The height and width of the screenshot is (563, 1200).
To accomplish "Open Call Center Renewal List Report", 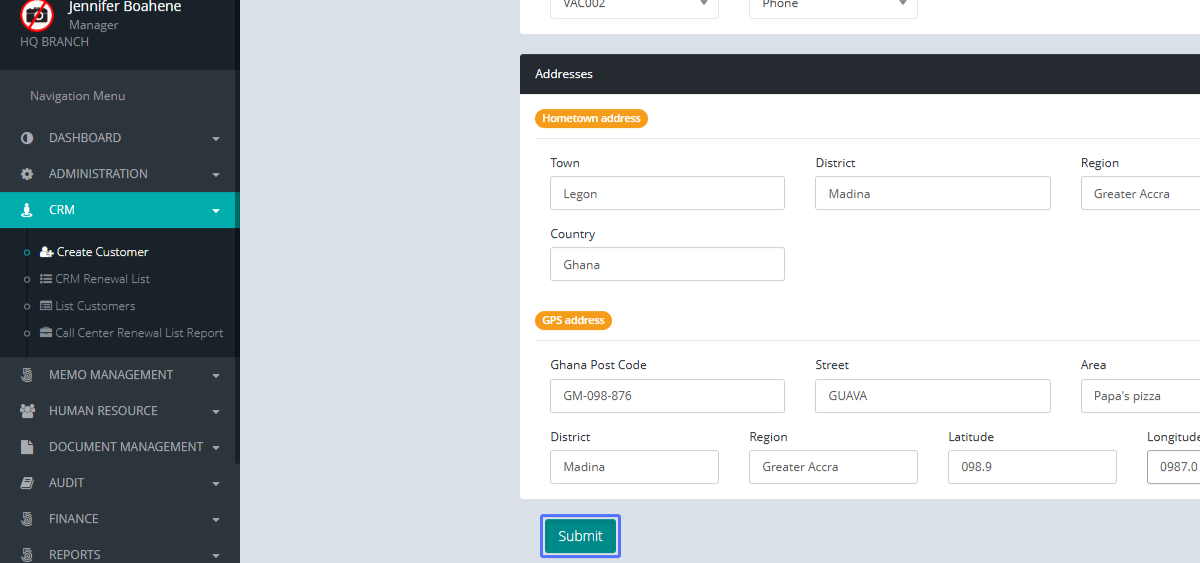I will (x=139, y=333).
